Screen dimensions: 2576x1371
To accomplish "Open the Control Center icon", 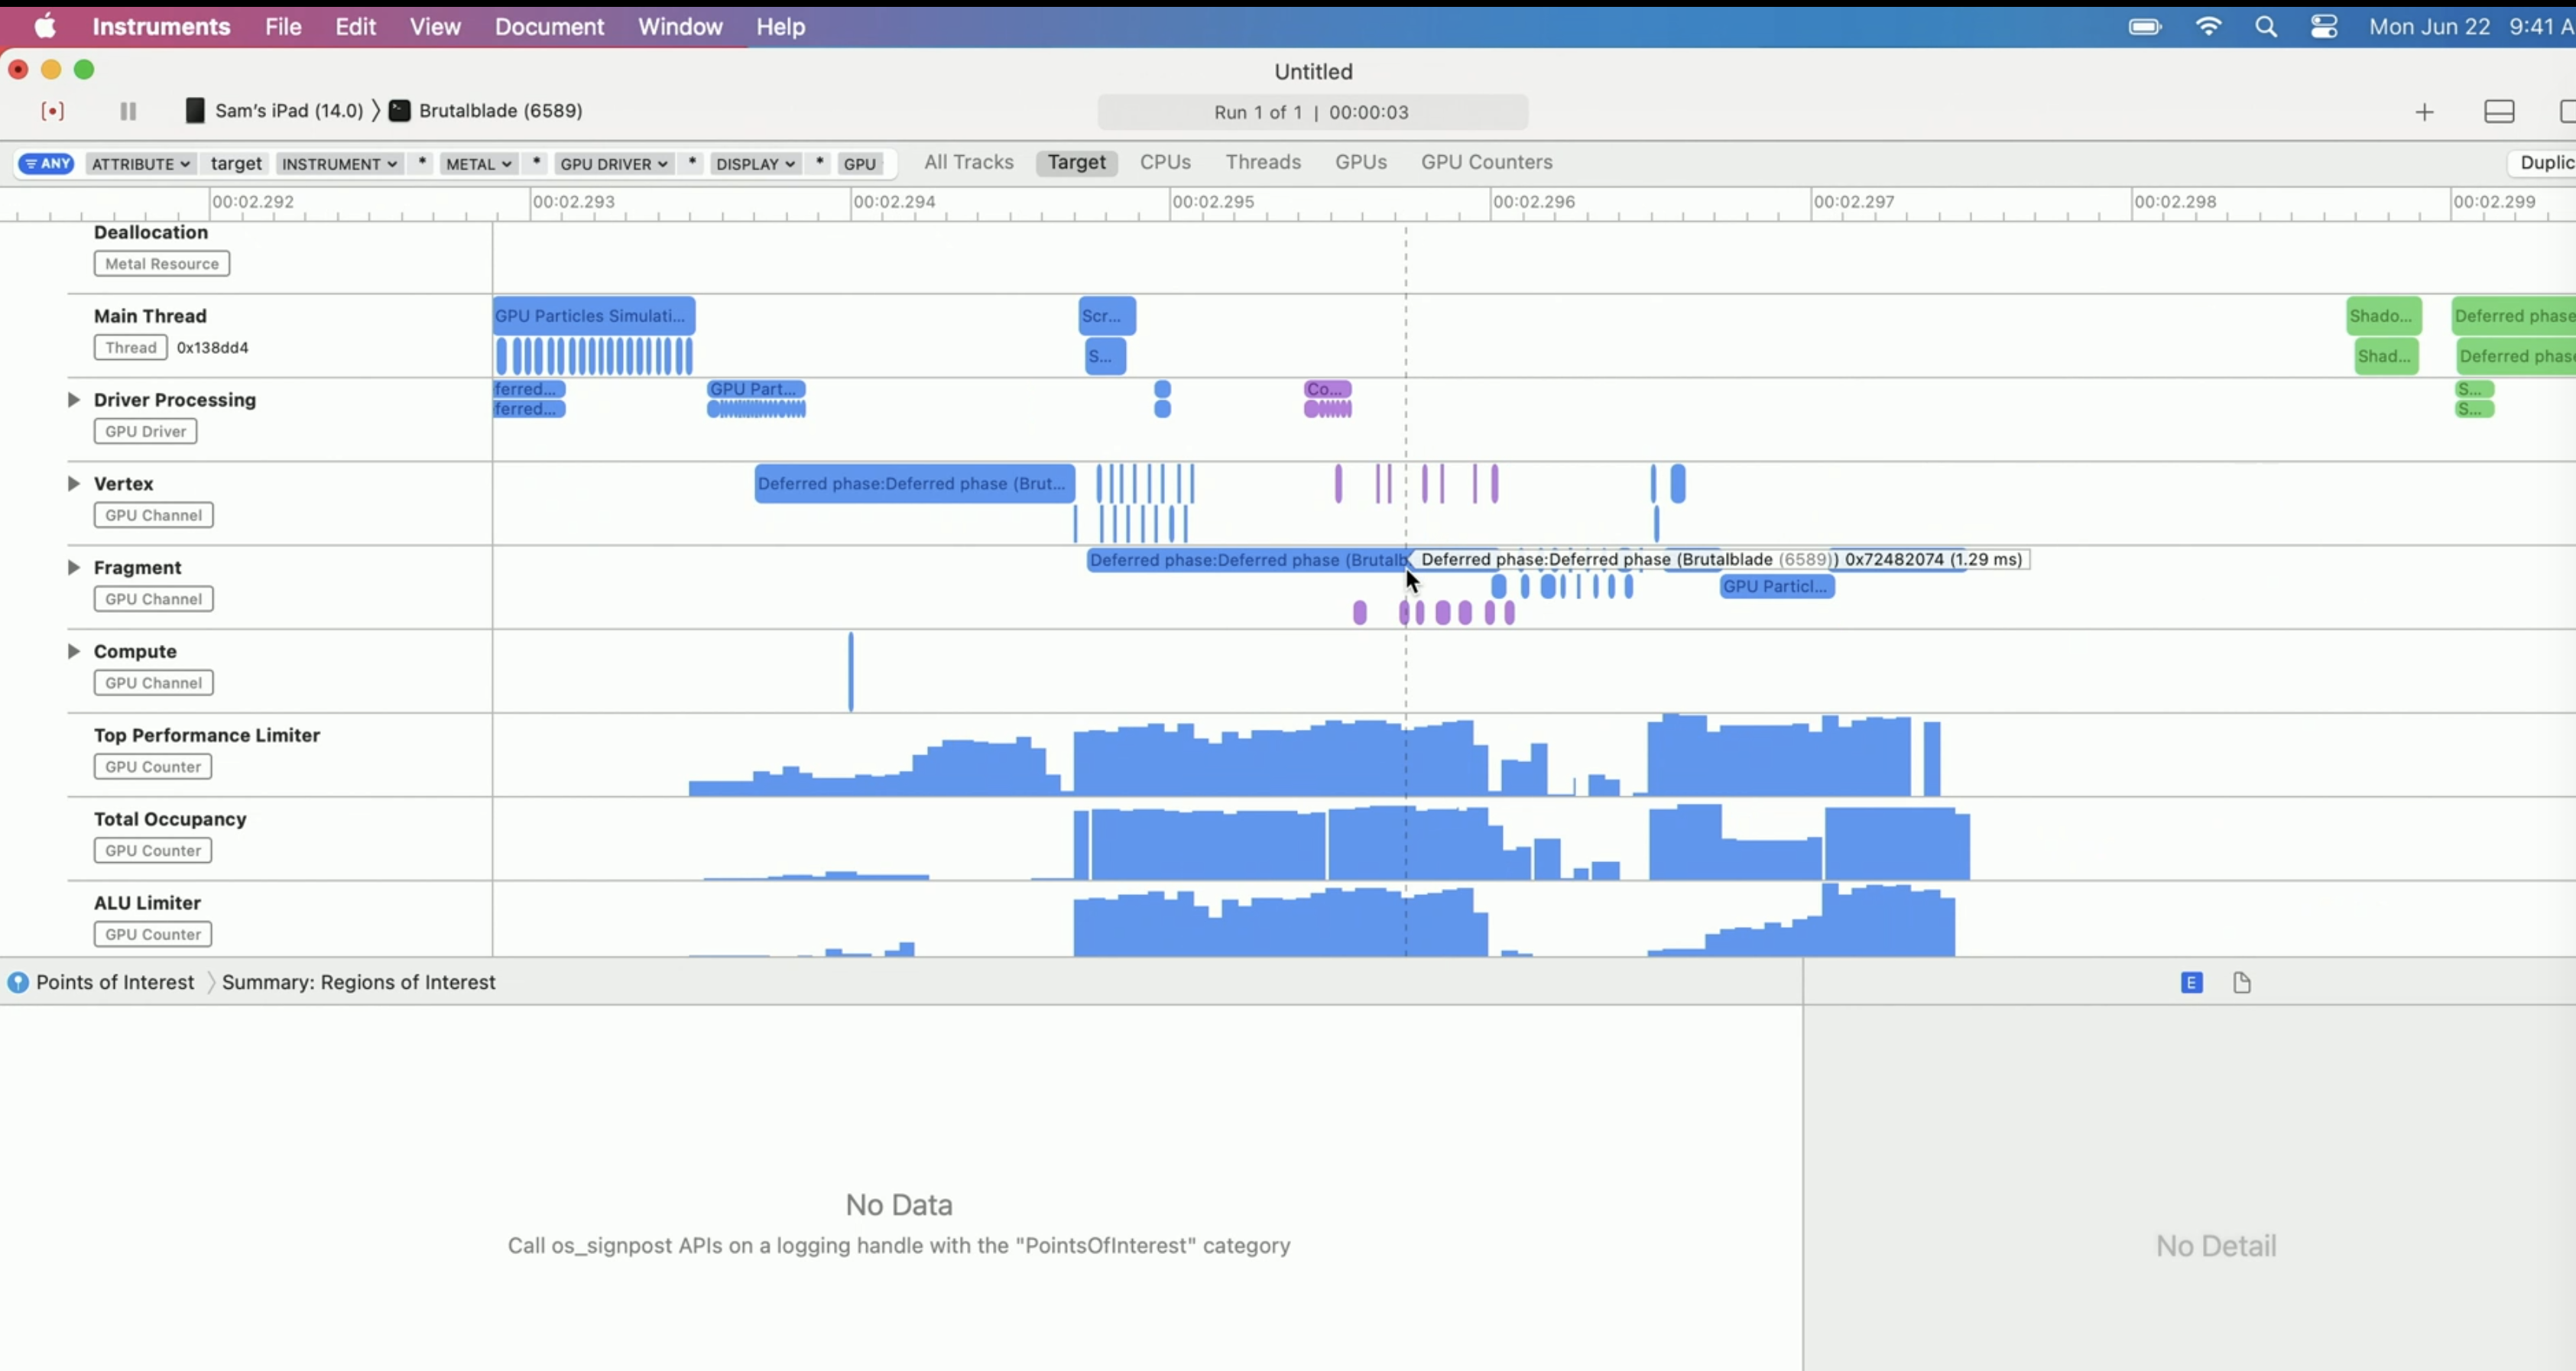I will pos(2324,27).
